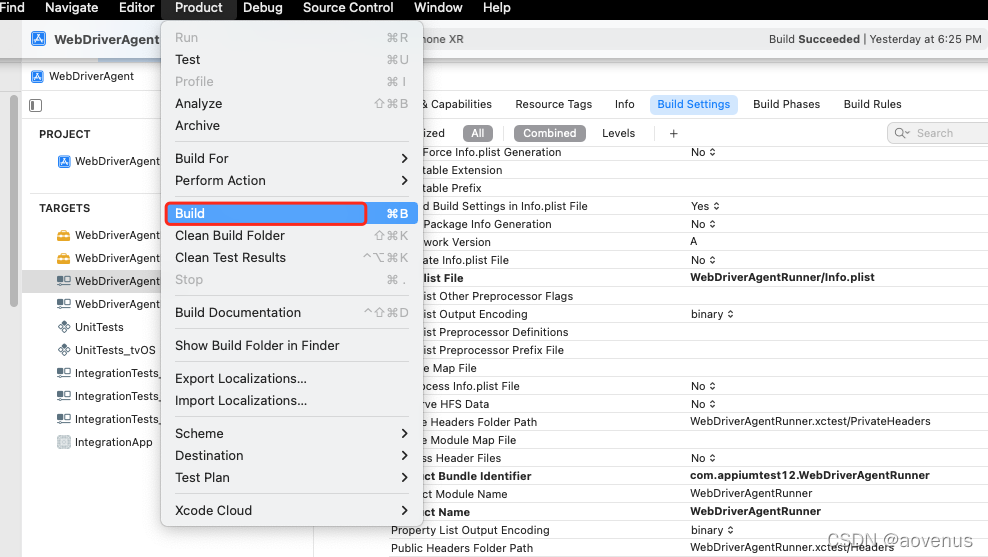Select the Levels view button
This screenshot has width=988, height=557.
tap(618, 134)
